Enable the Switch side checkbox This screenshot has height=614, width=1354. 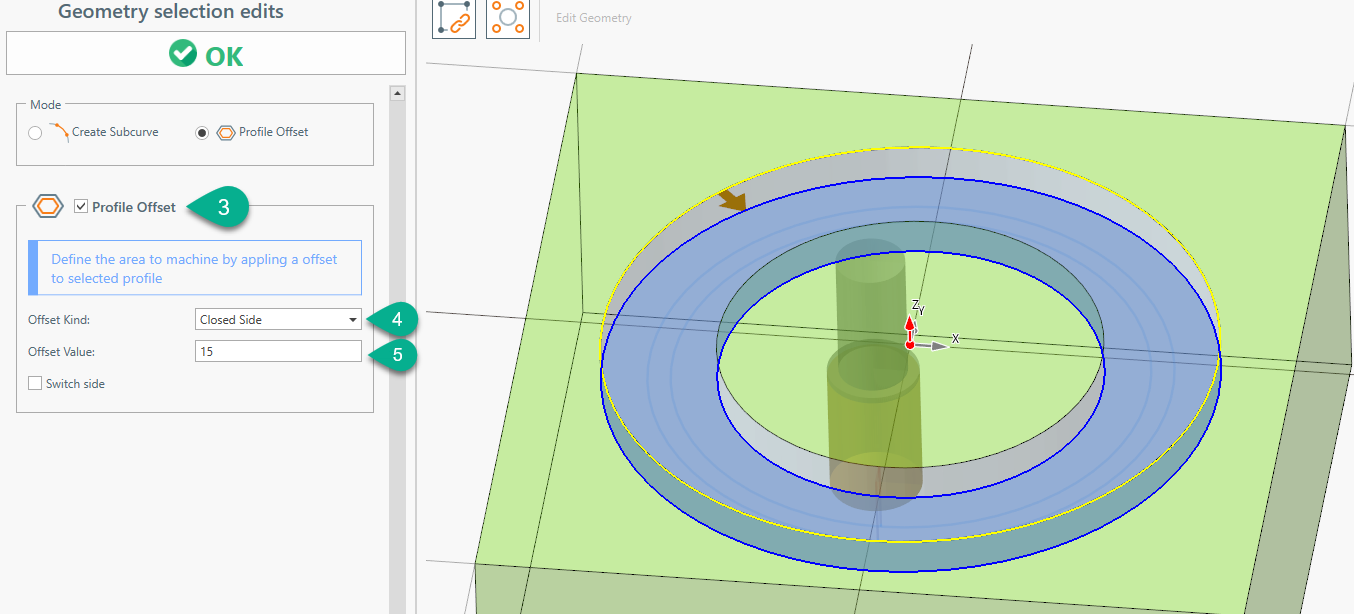[x=36, y=383]
